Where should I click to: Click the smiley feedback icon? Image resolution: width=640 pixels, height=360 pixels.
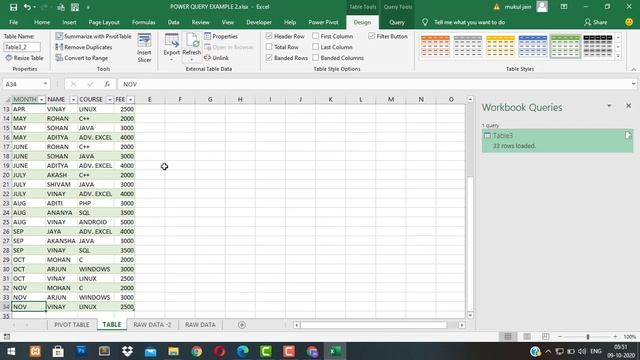coord(629,22)
